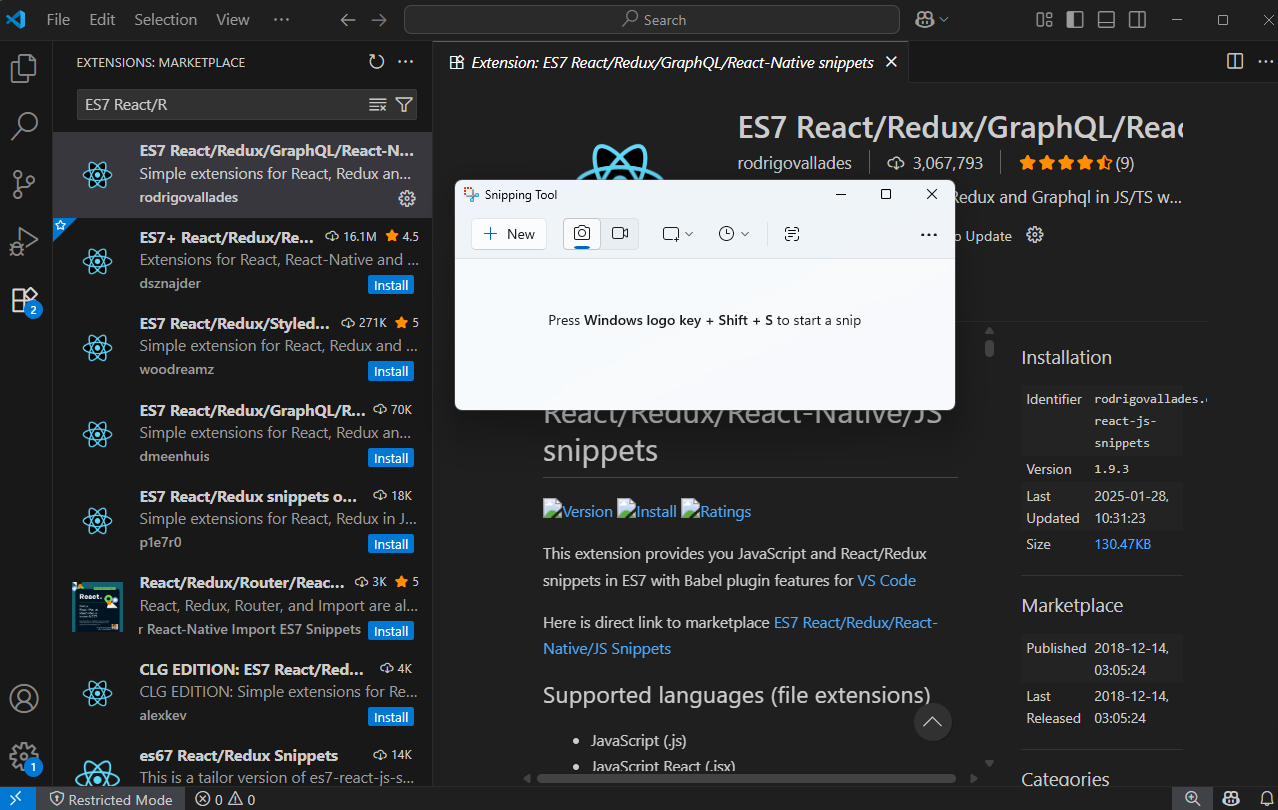The width and height of the screenshot is (1278, 810).
Task: Open Manage gear icon in activity bar
Action: [24, 756]
